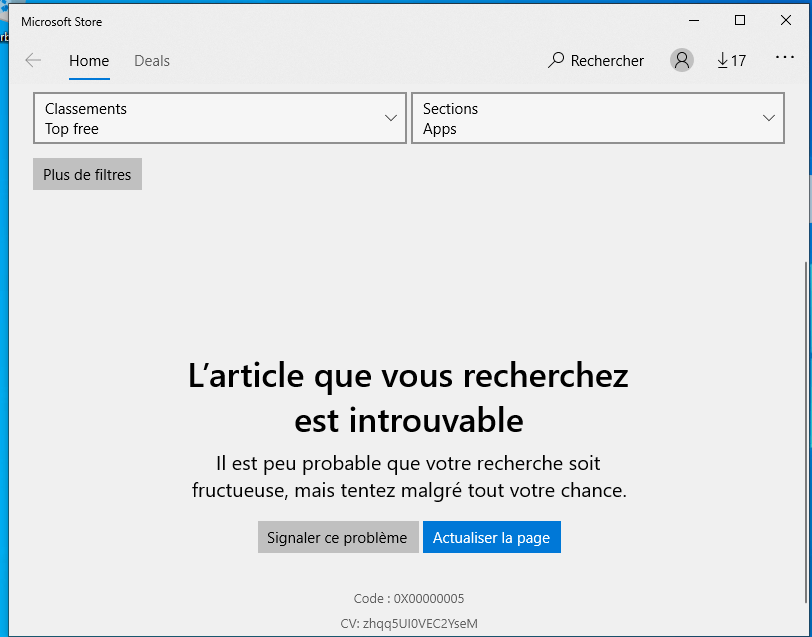Screen dimensions: 812x637
Task: Click the heading L'article que vous recherchez
Action: 408,376
